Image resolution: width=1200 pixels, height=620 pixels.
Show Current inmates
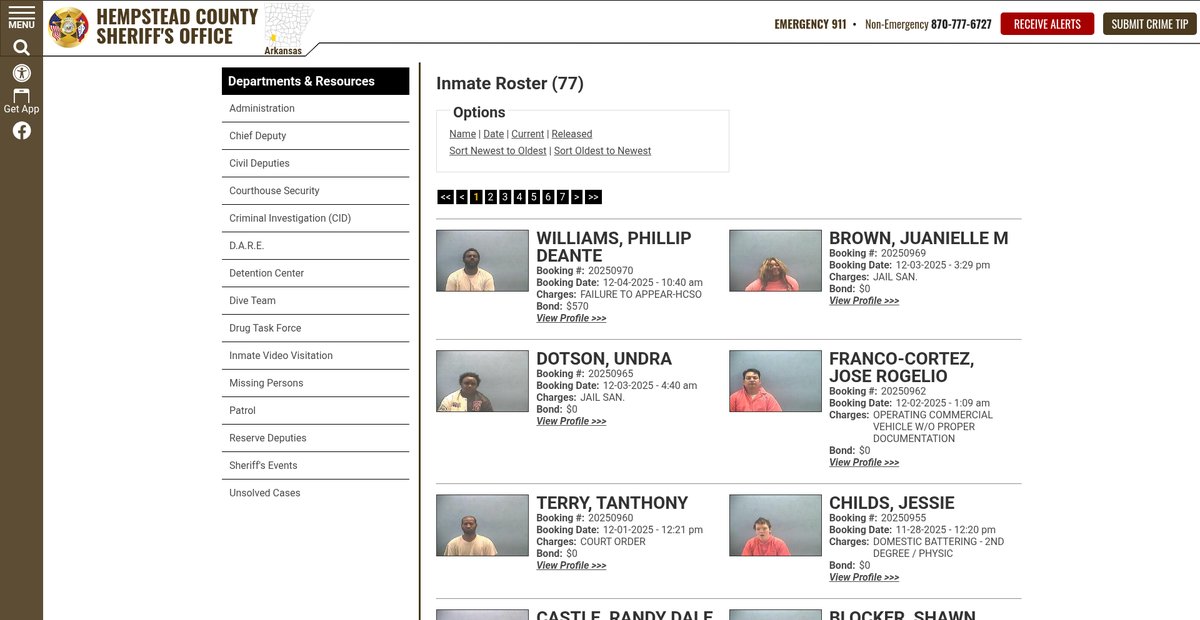pos(528,134)
